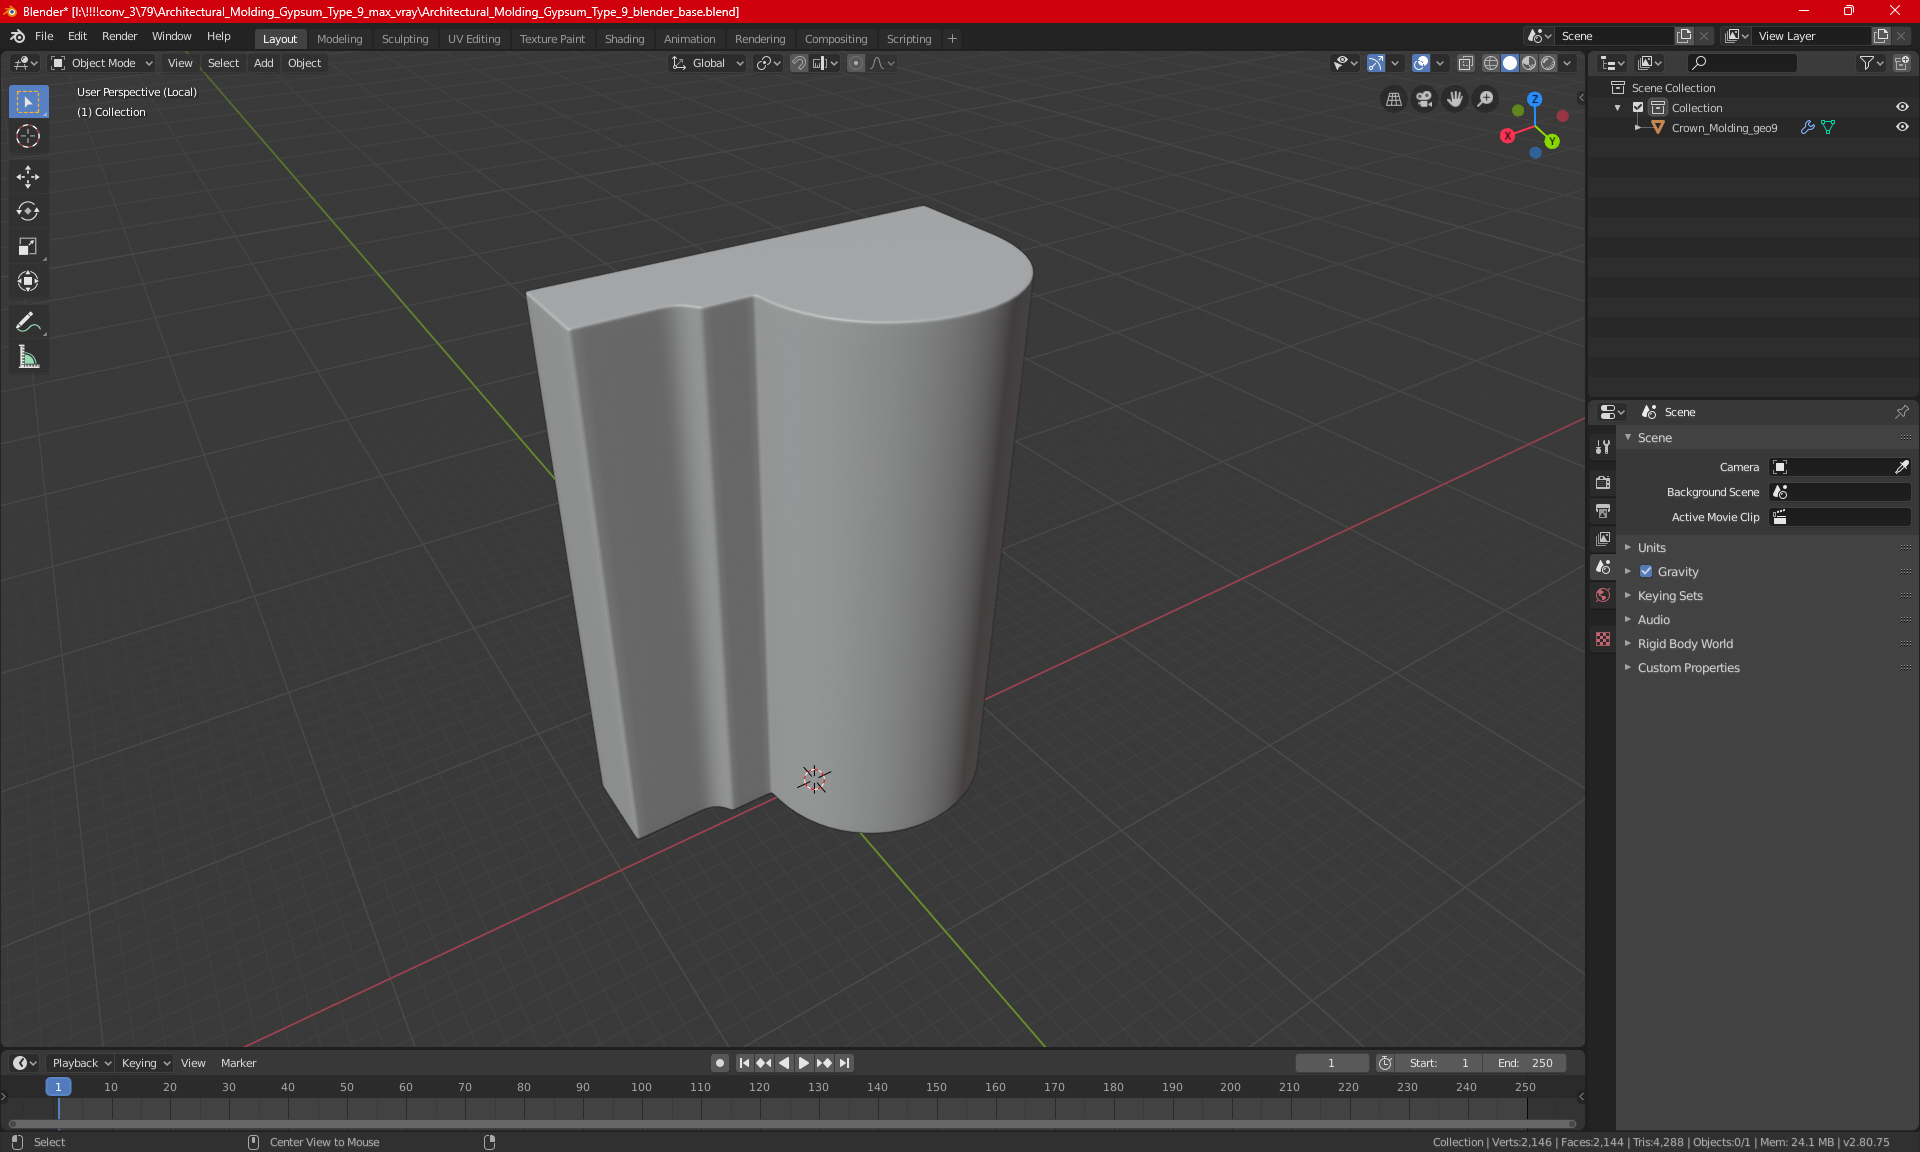The image size is (1920, 1152).
Task: Click the Z axis on navigation gizmo
Action: 1534,99
